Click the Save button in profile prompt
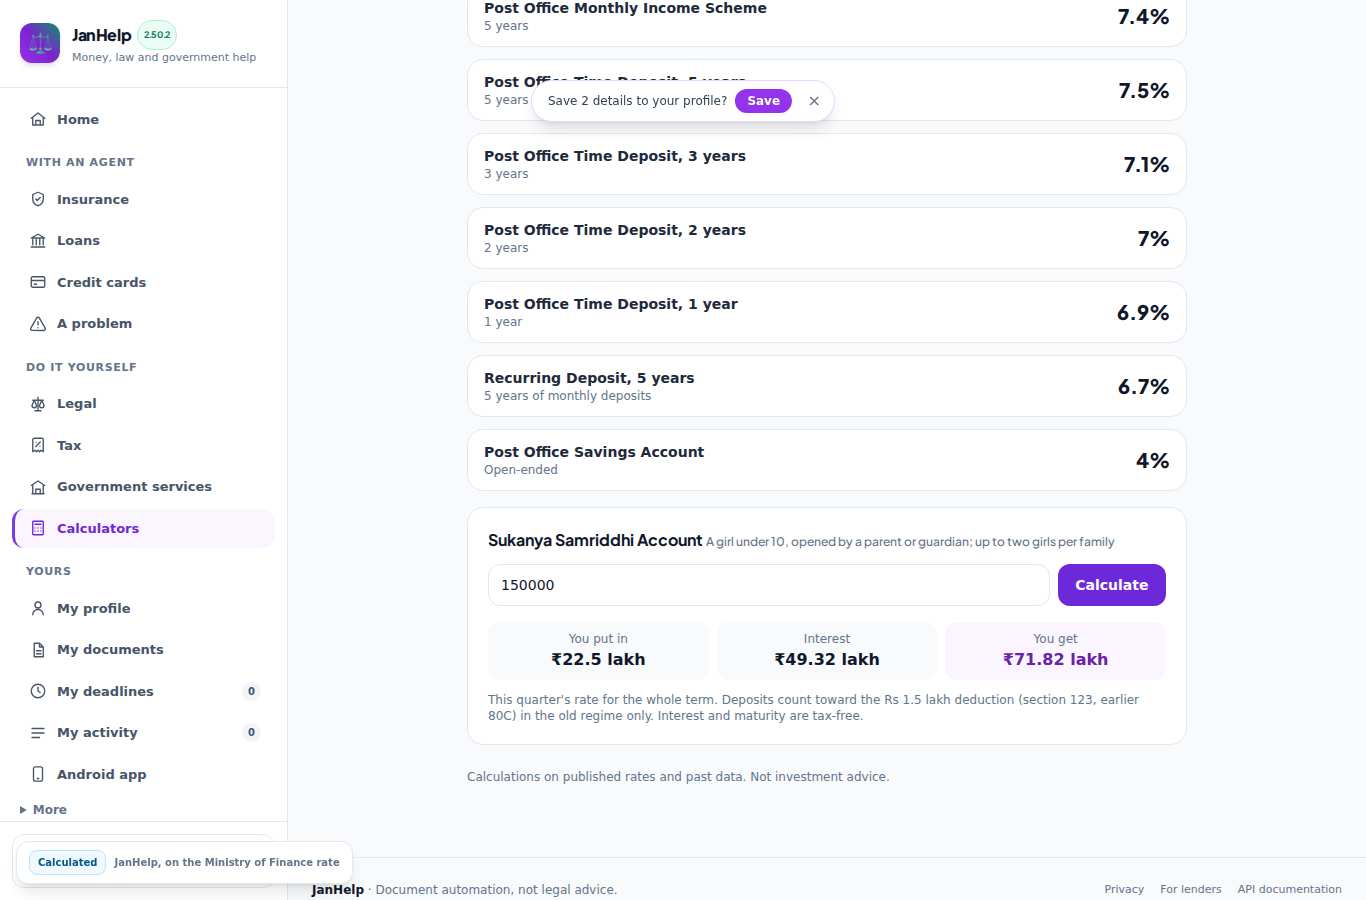This screenshot has height=900, width=1366. [763, 101]
